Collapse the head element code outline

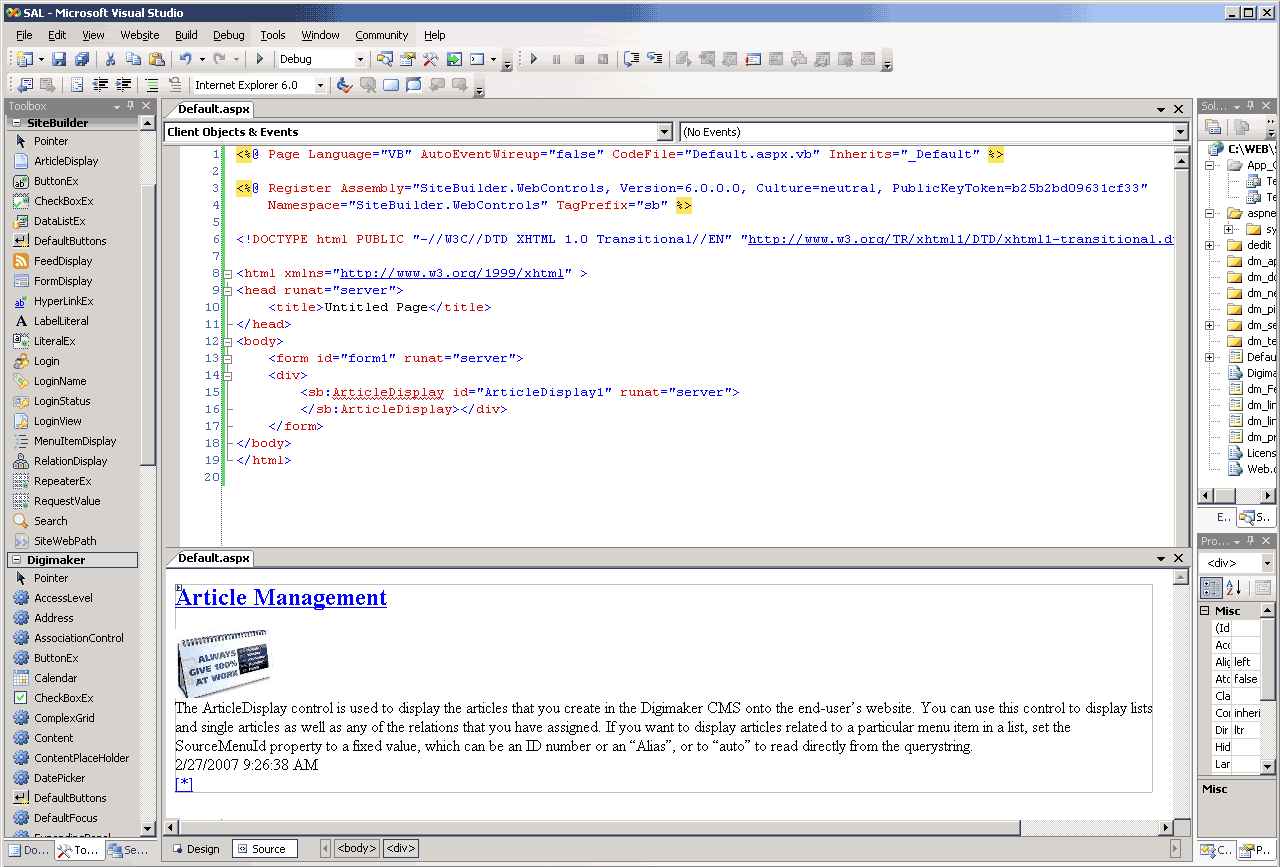[x=229, y=291]
